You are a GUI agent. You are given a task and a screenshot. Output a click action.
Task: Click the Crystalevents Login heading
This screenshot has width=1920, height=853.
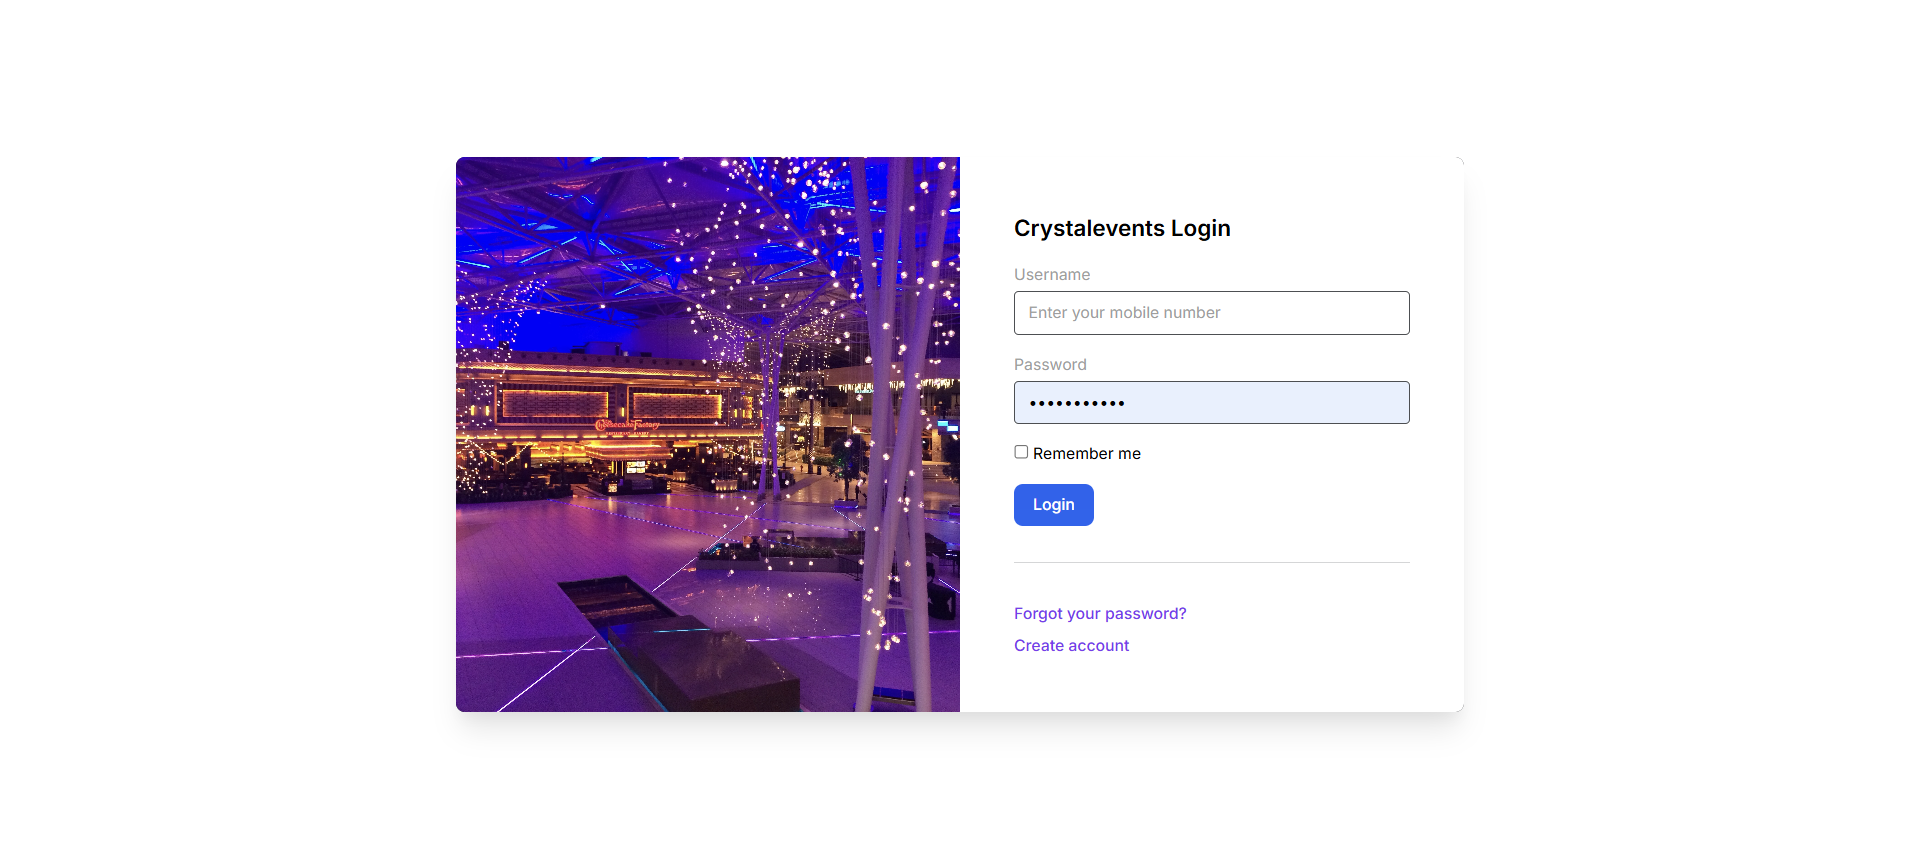click(1122, 228)
